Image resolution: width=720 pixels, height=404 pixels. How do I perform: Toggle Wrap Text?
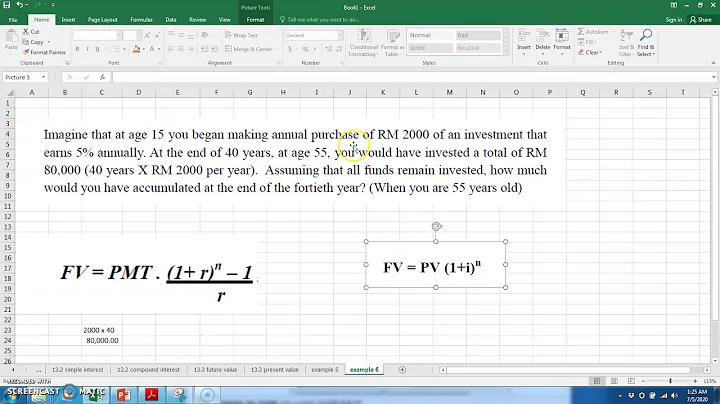(x=241, y=35)
